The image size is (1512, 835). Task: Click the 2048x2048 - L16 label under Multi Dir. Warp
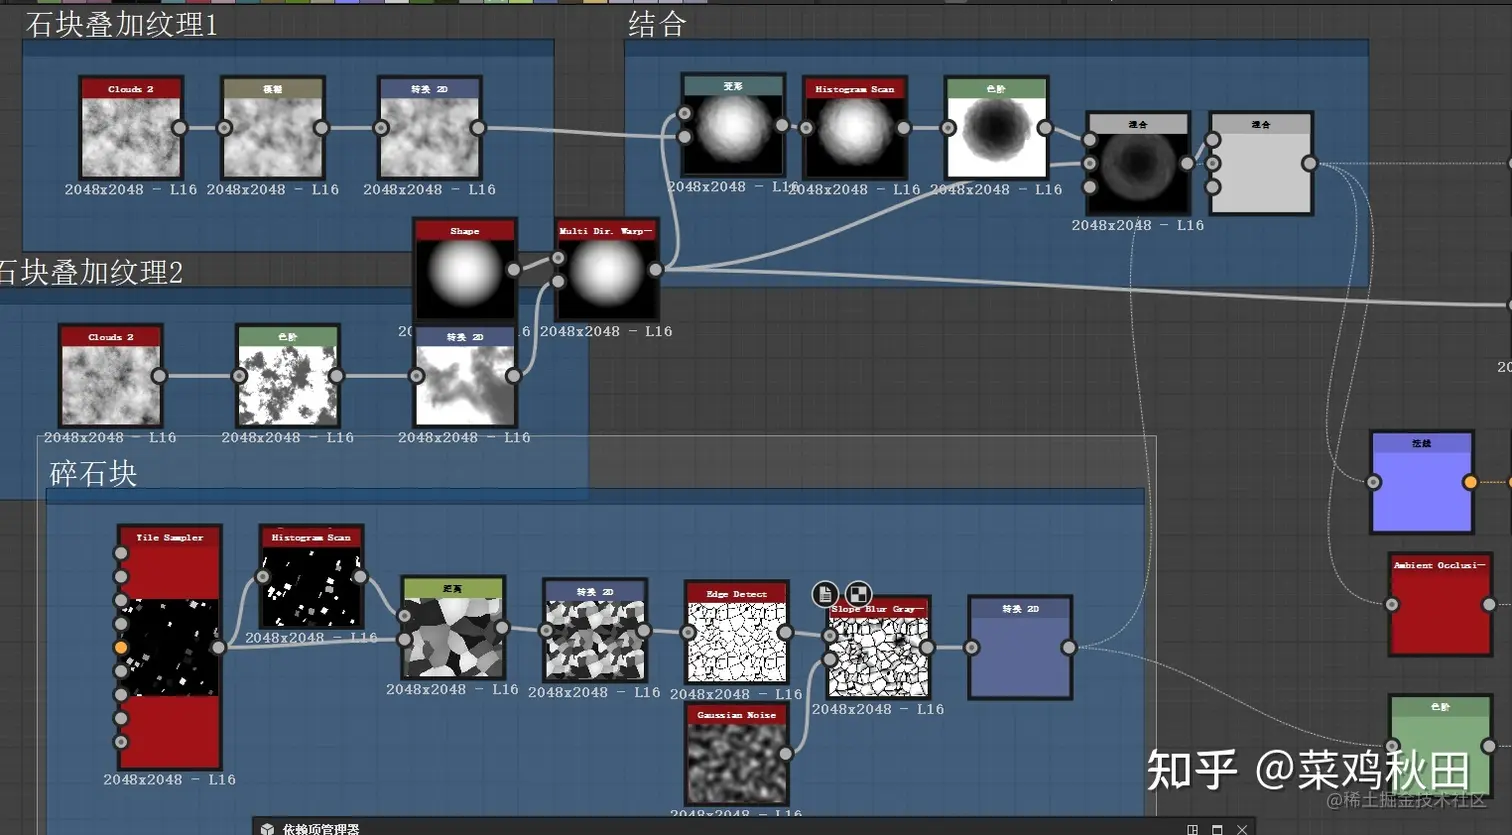point(606,331)
